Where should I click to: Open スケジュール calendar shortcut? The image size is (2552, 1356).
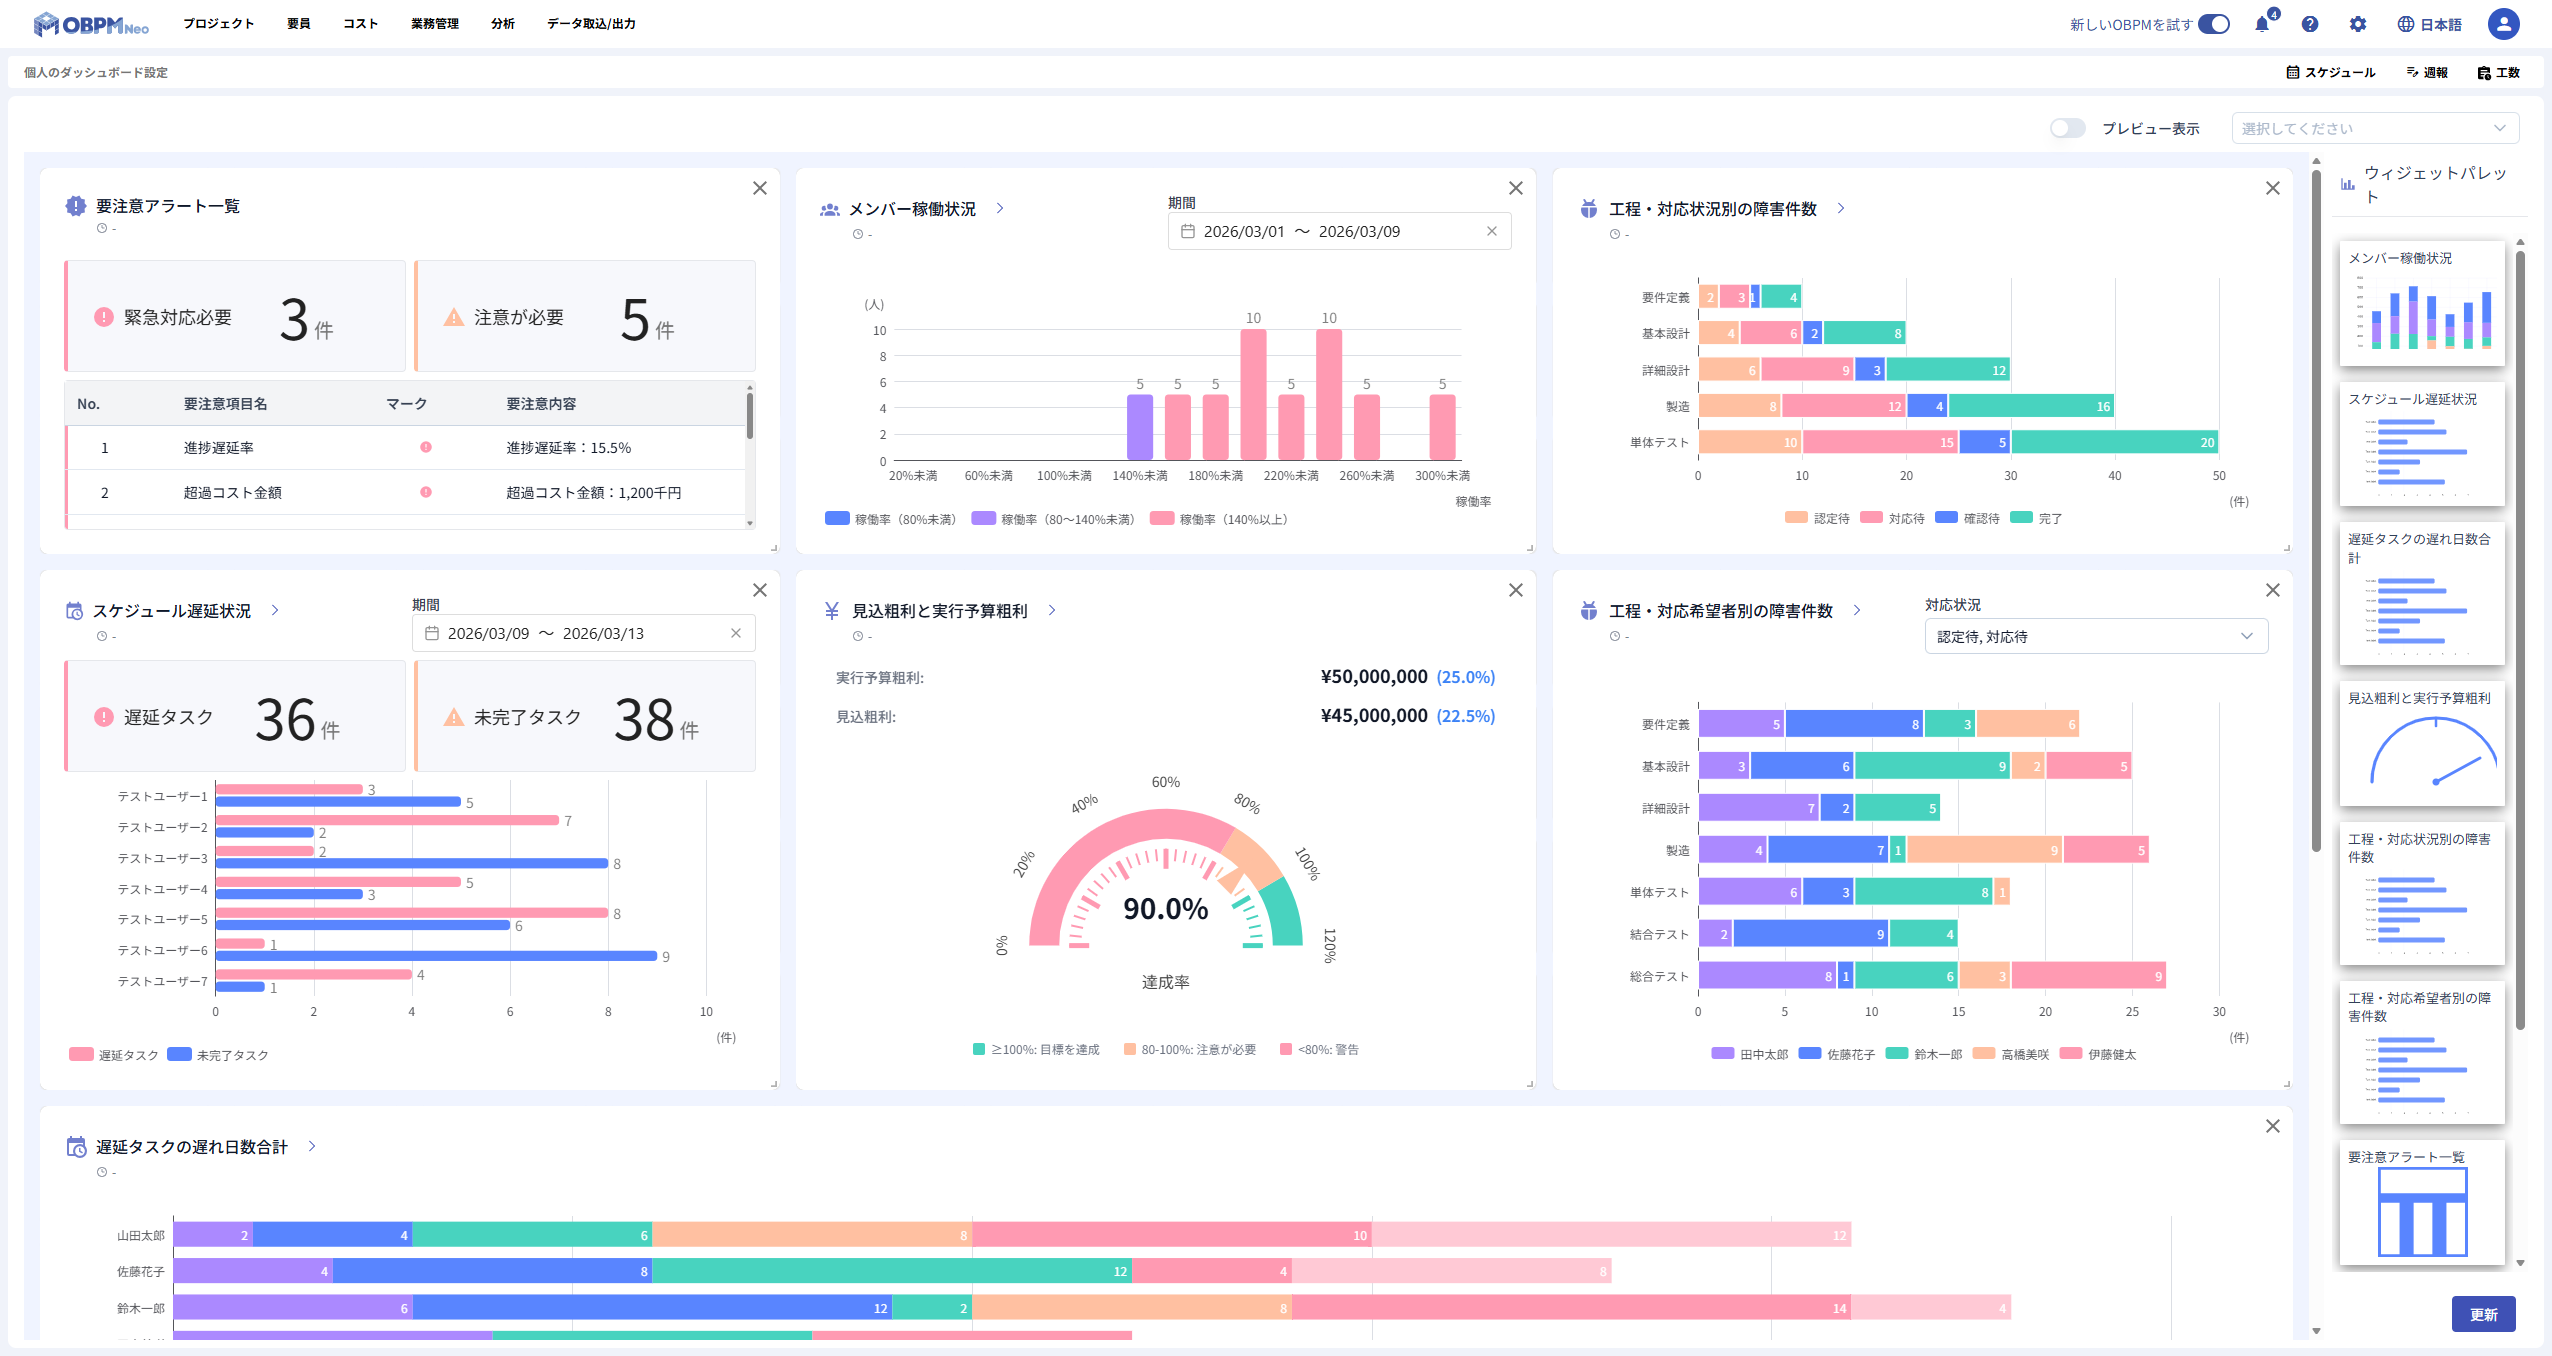click(x=2330, y=72)
